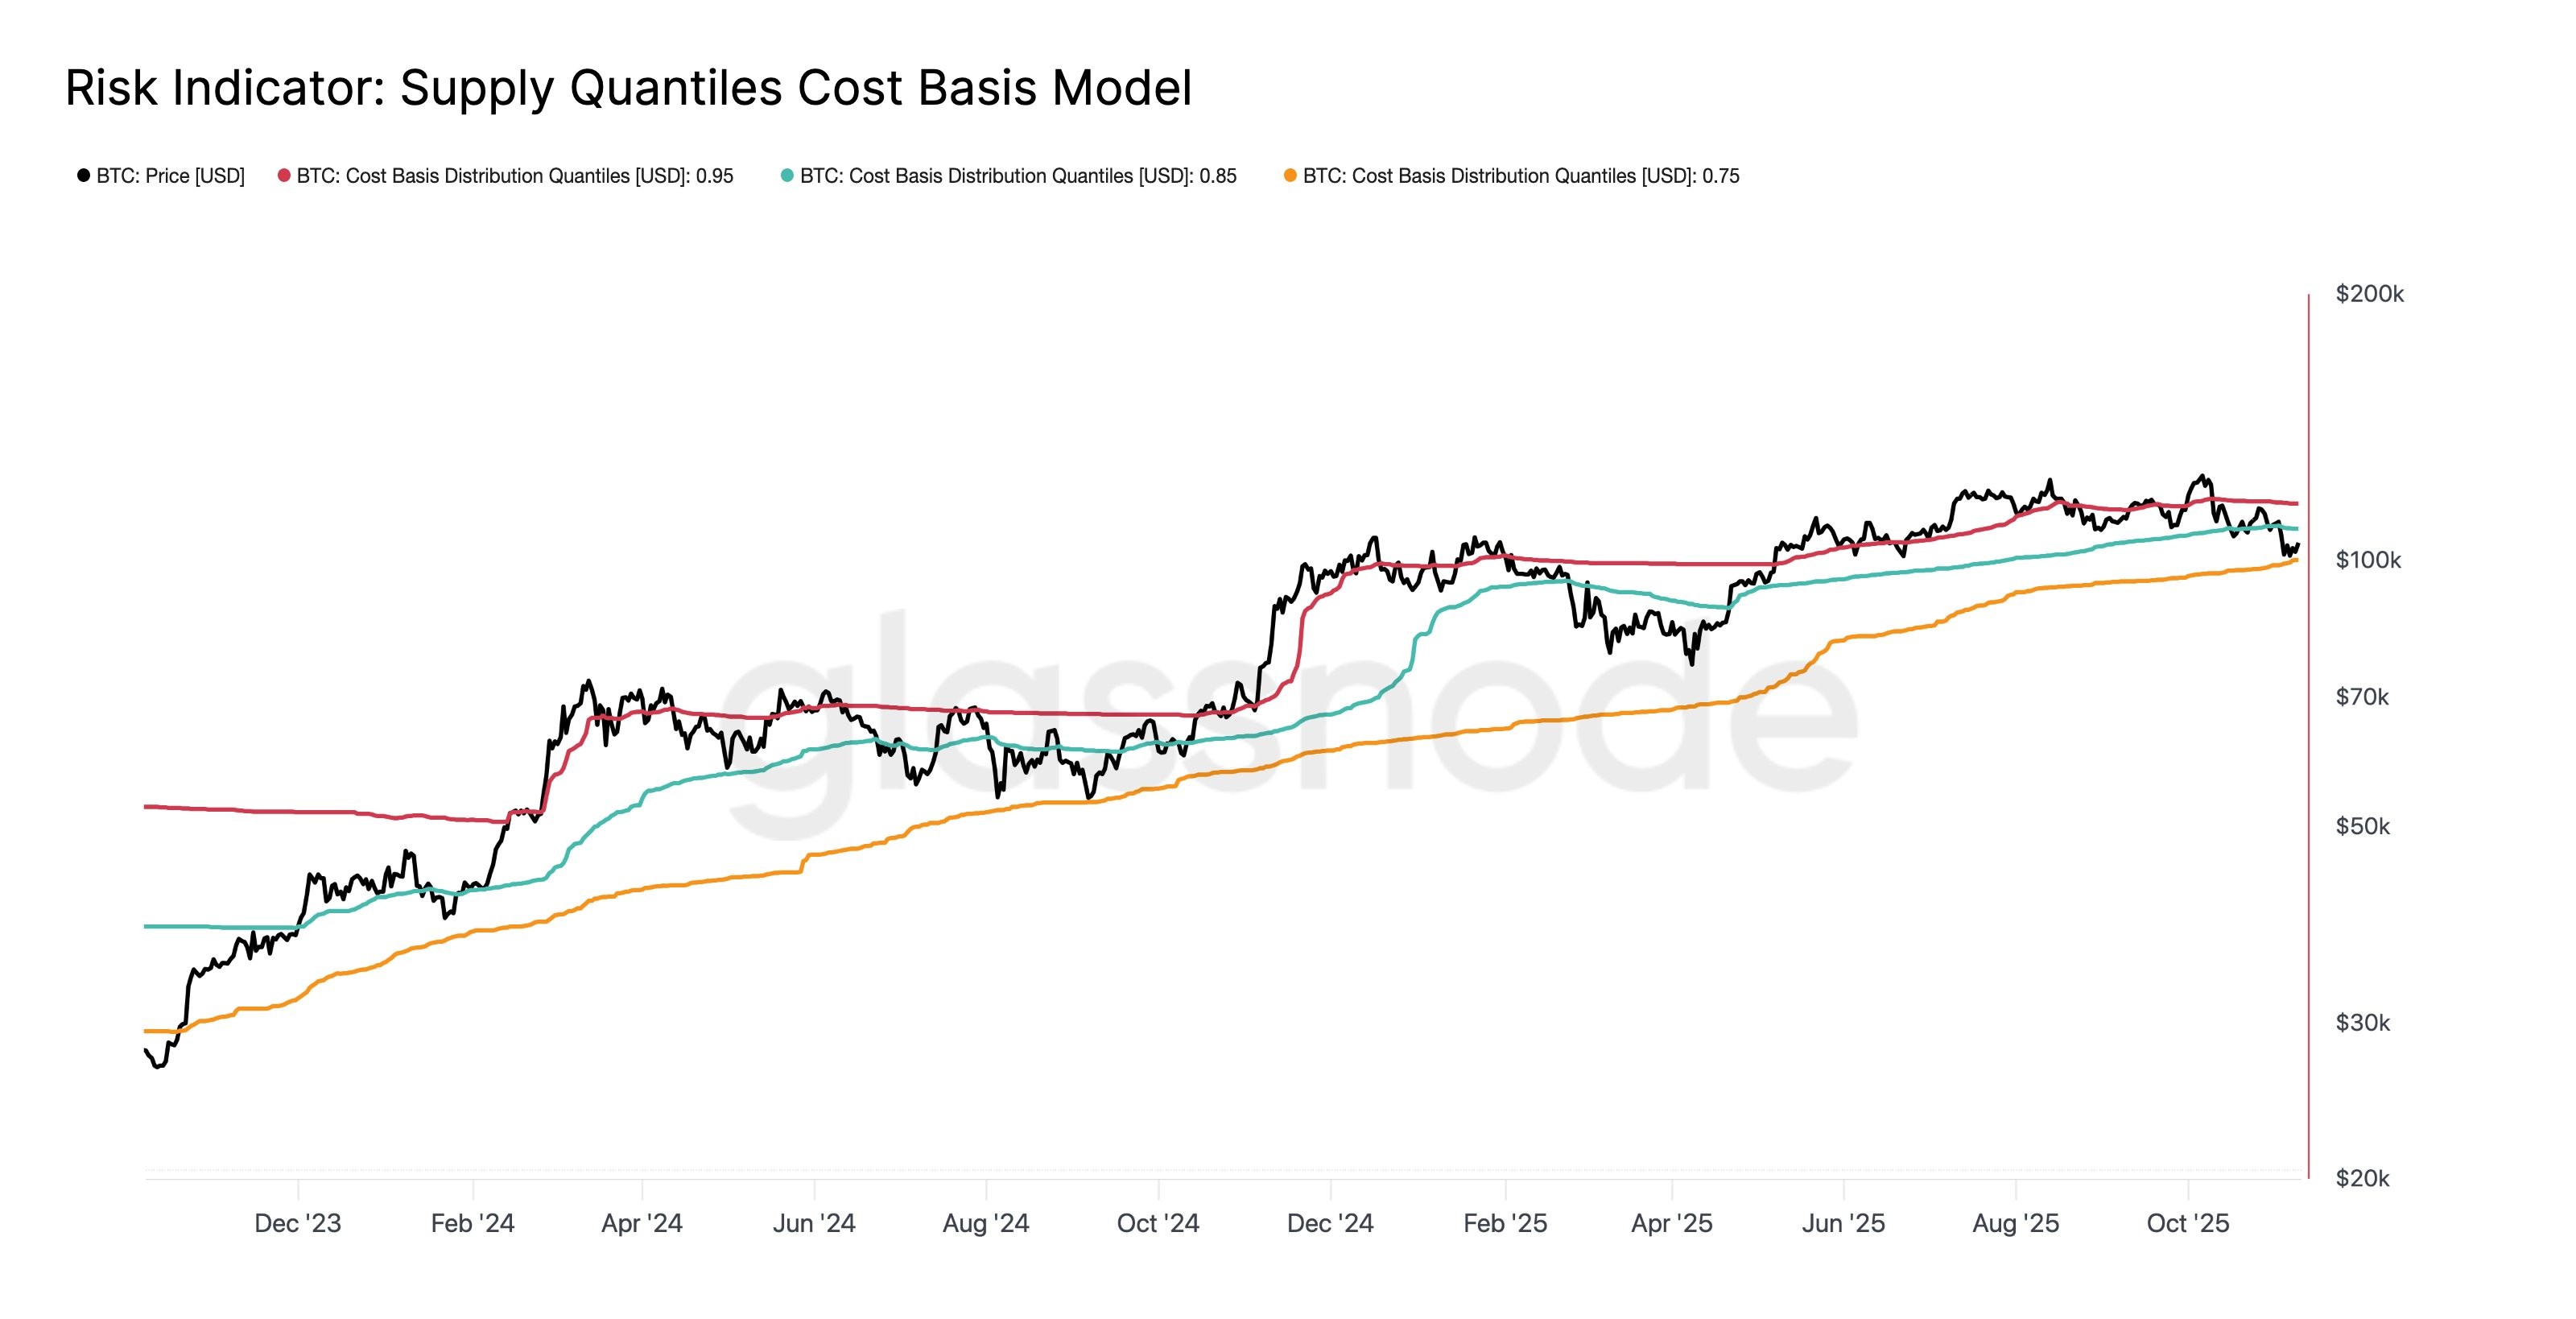Select the Dec '24 x-axis label

[1330, 1223]
